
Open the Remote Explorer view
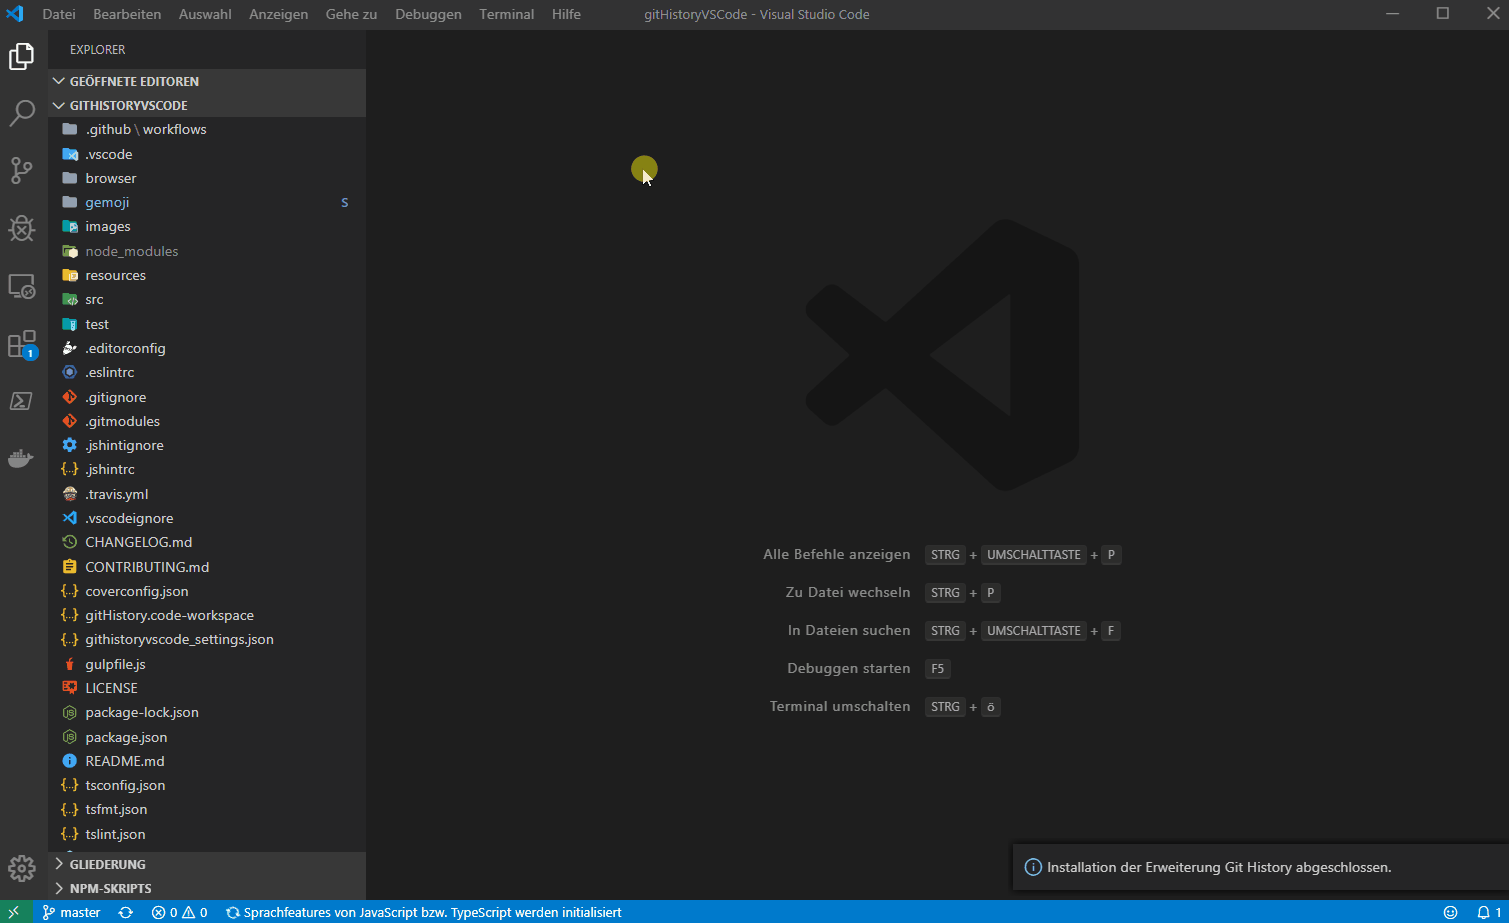(x=22, y=286)
